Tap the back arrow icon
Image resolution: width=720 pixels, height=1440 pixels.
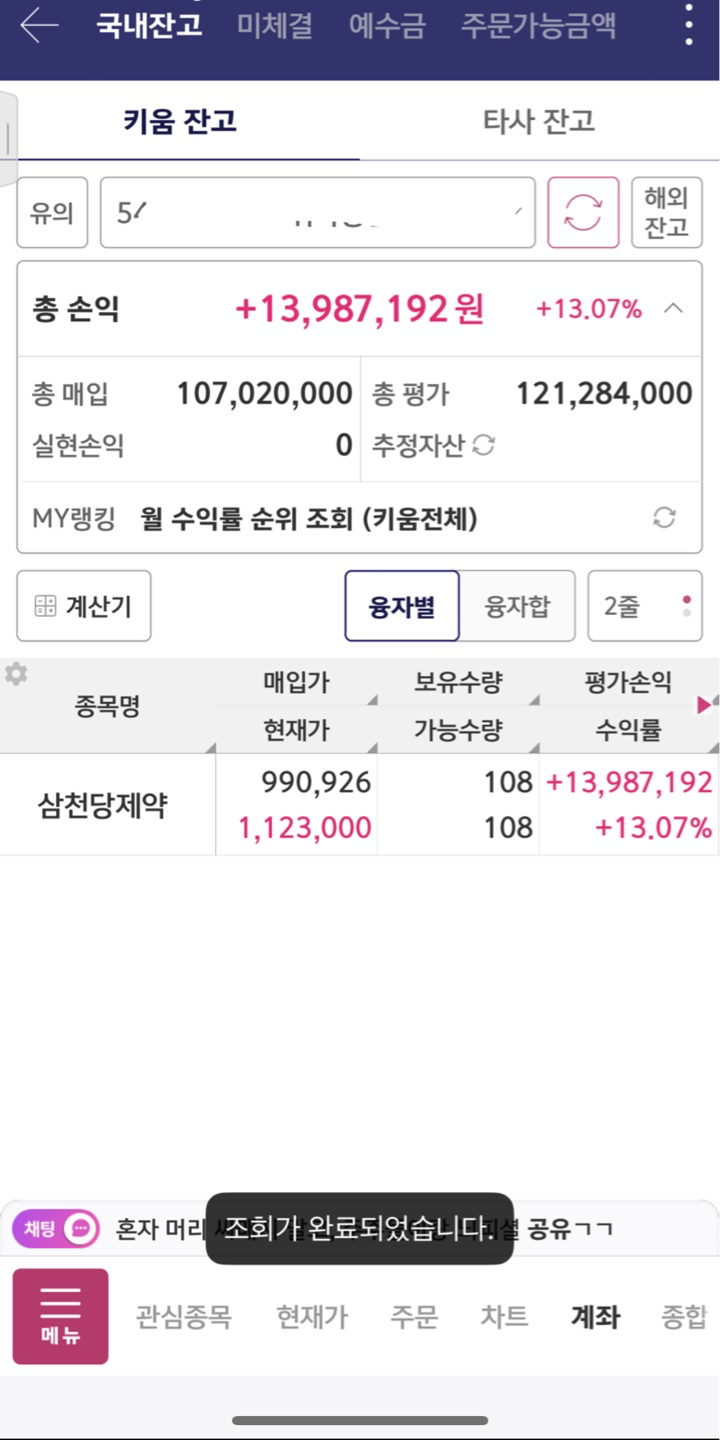click(39, 26)
